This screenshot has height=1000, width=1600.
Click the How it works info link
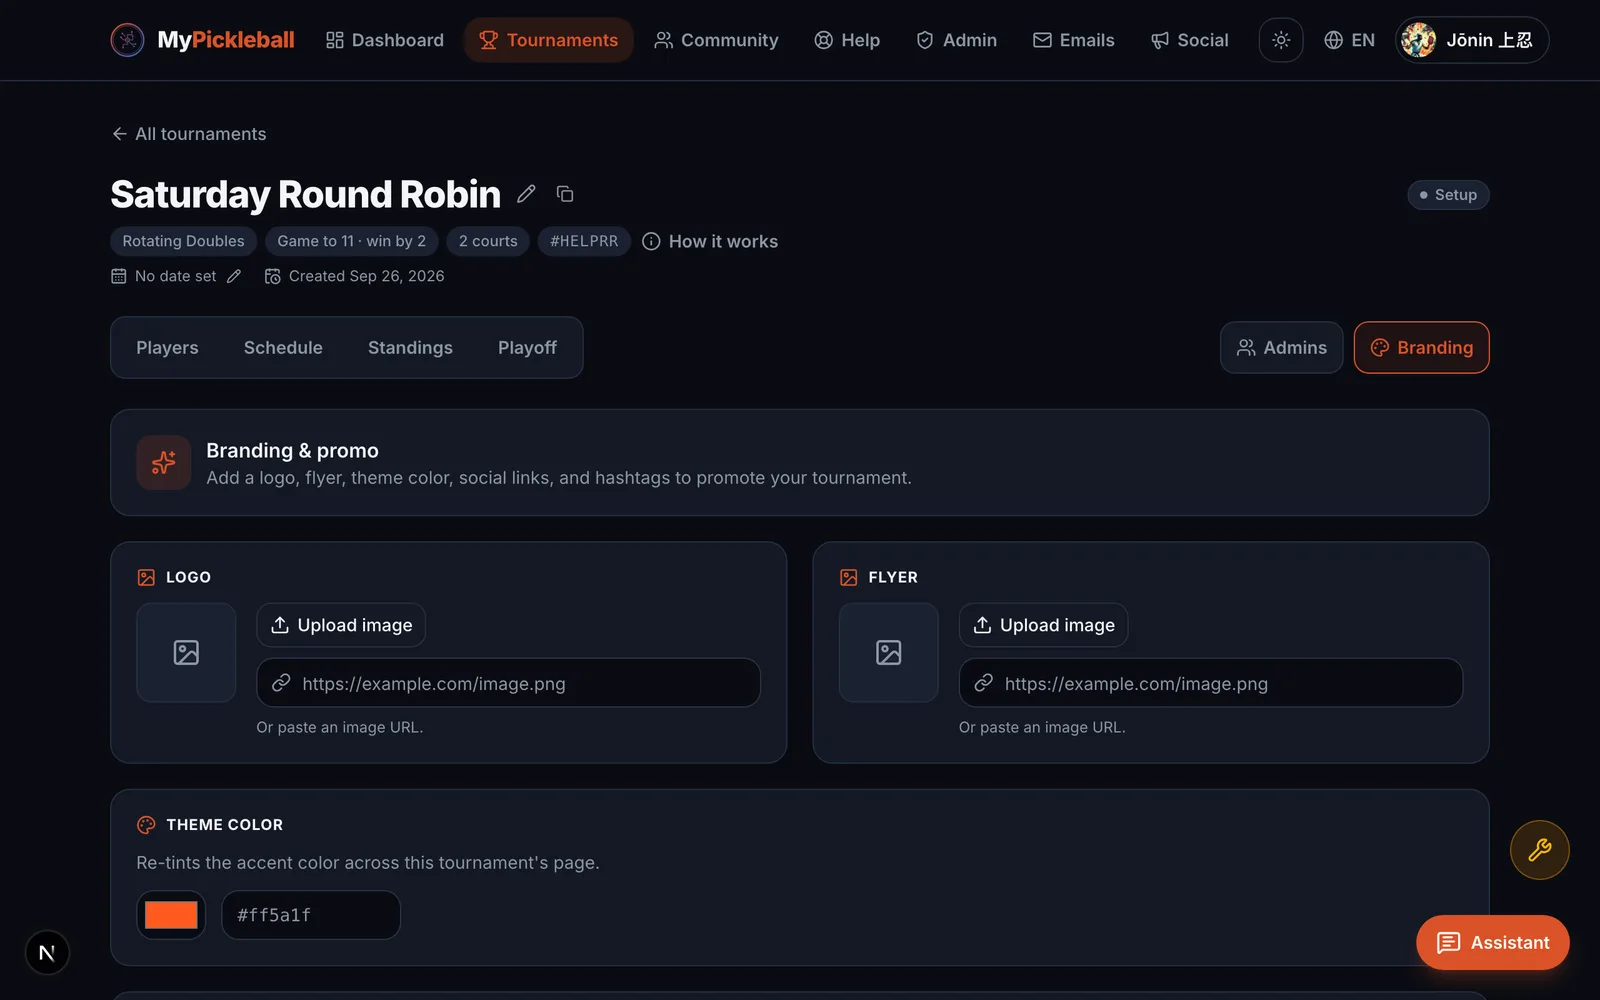tap(710, 241)
